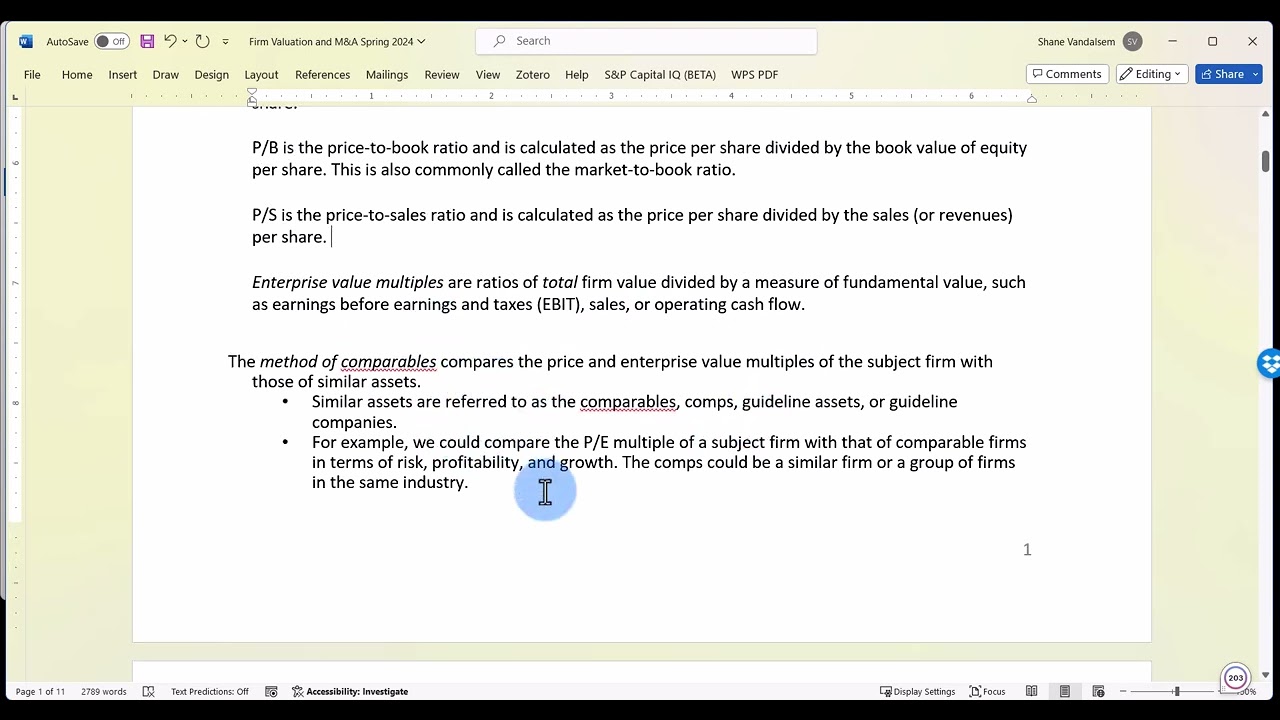Click the right indent marker on ruler
Viewport: 1280px width, 720px height.
point(1032,99)
